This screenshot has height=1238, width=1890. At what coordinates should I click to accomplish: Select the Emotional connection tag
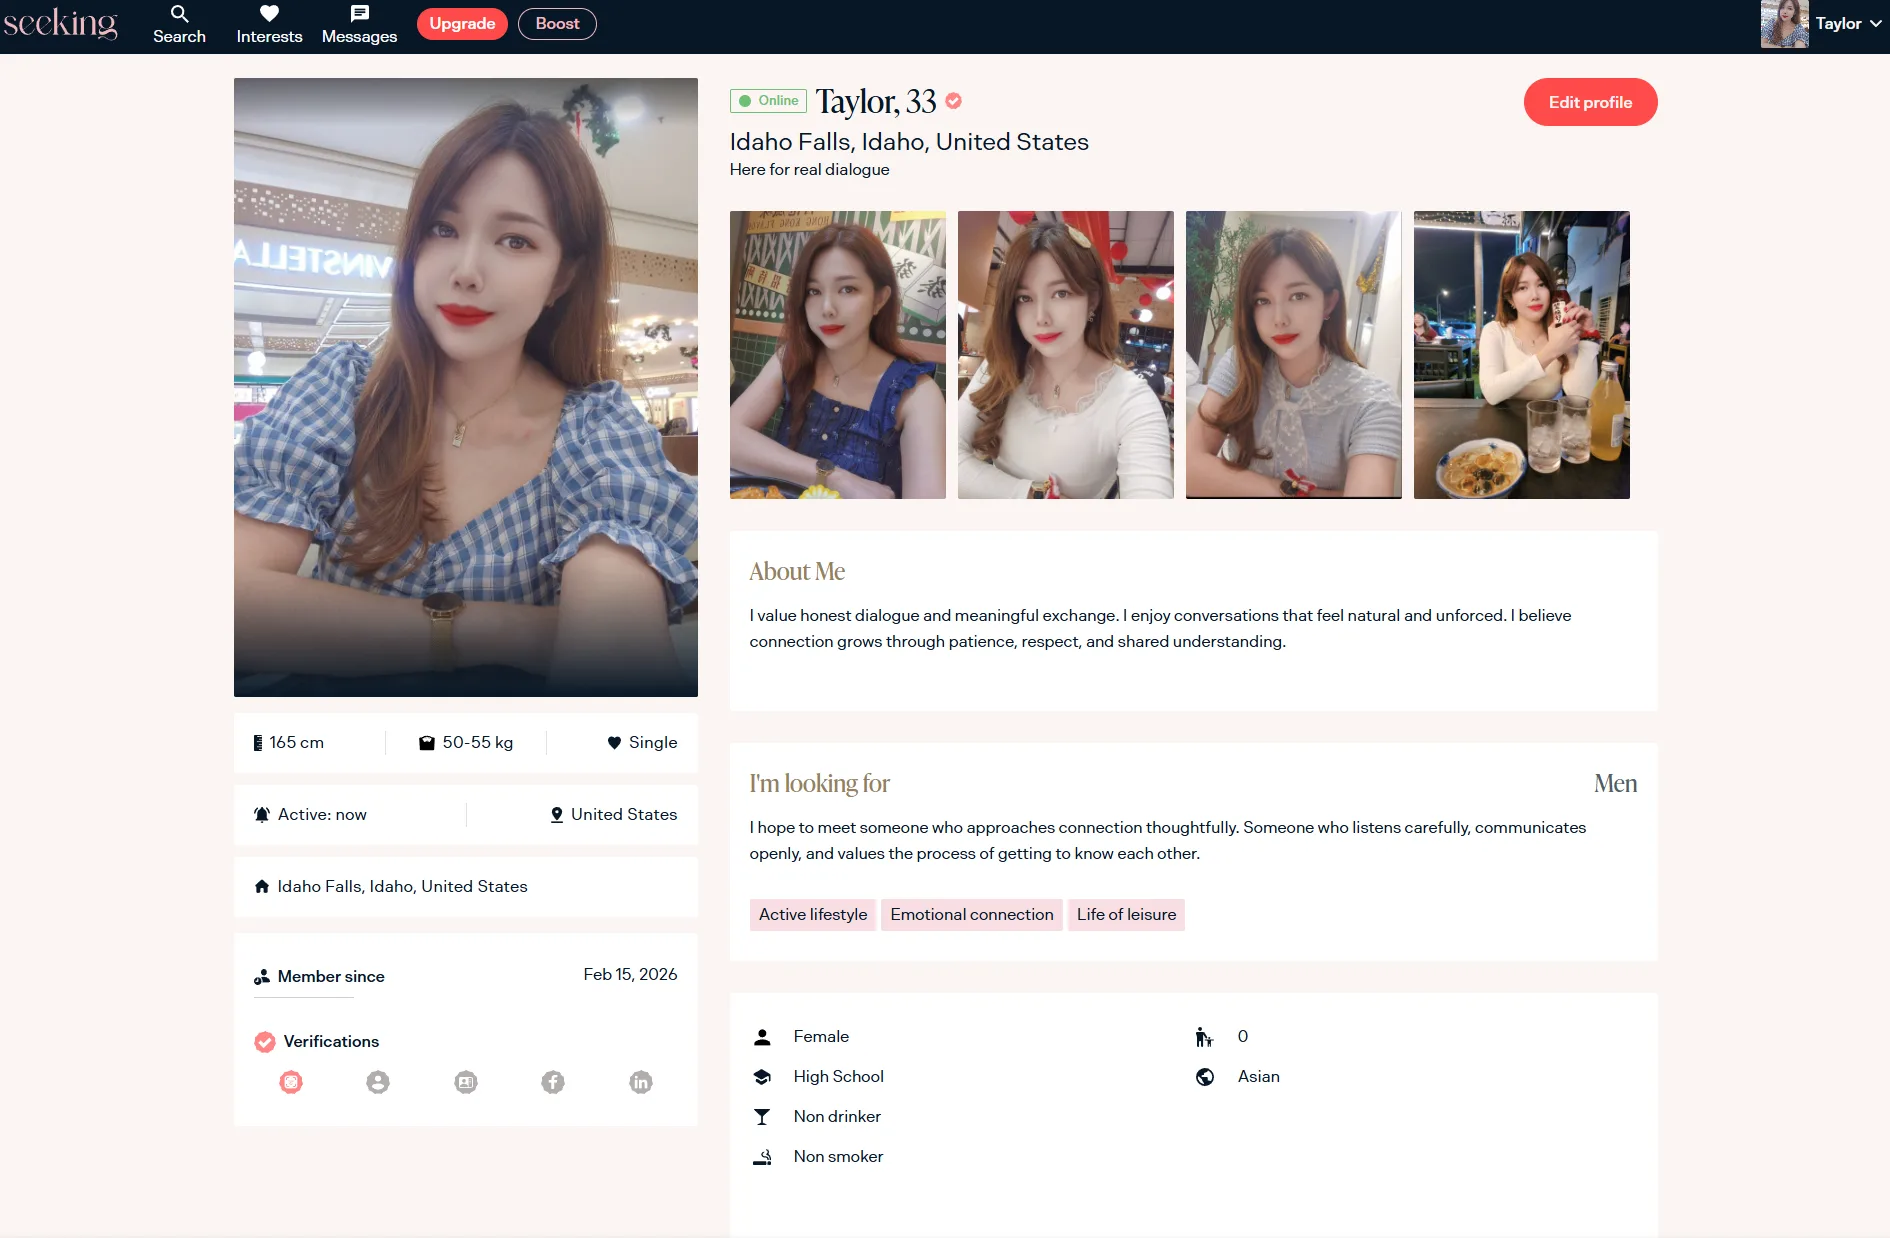click(971, 915)
